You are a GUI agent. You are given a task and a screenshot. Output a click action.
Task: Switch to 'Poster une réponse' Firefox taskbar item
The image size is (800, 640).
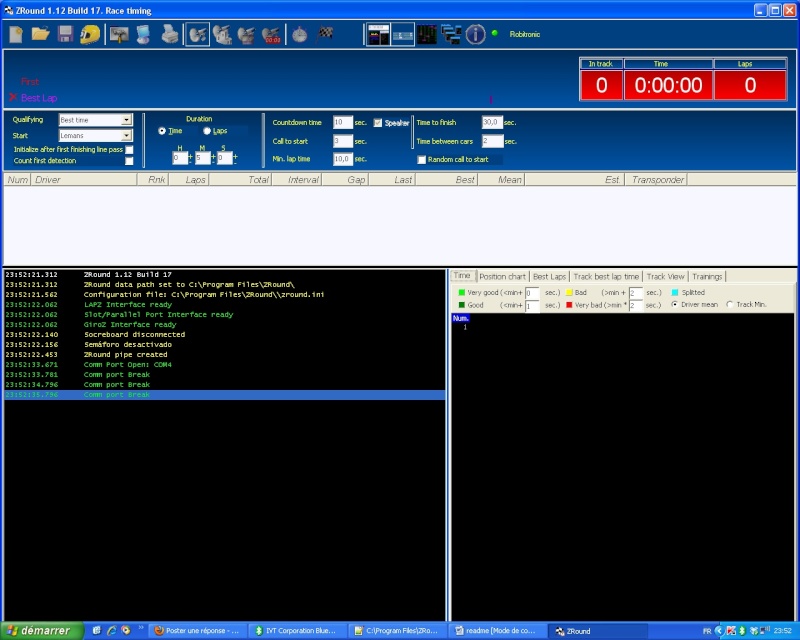click(x=198, y=631)
